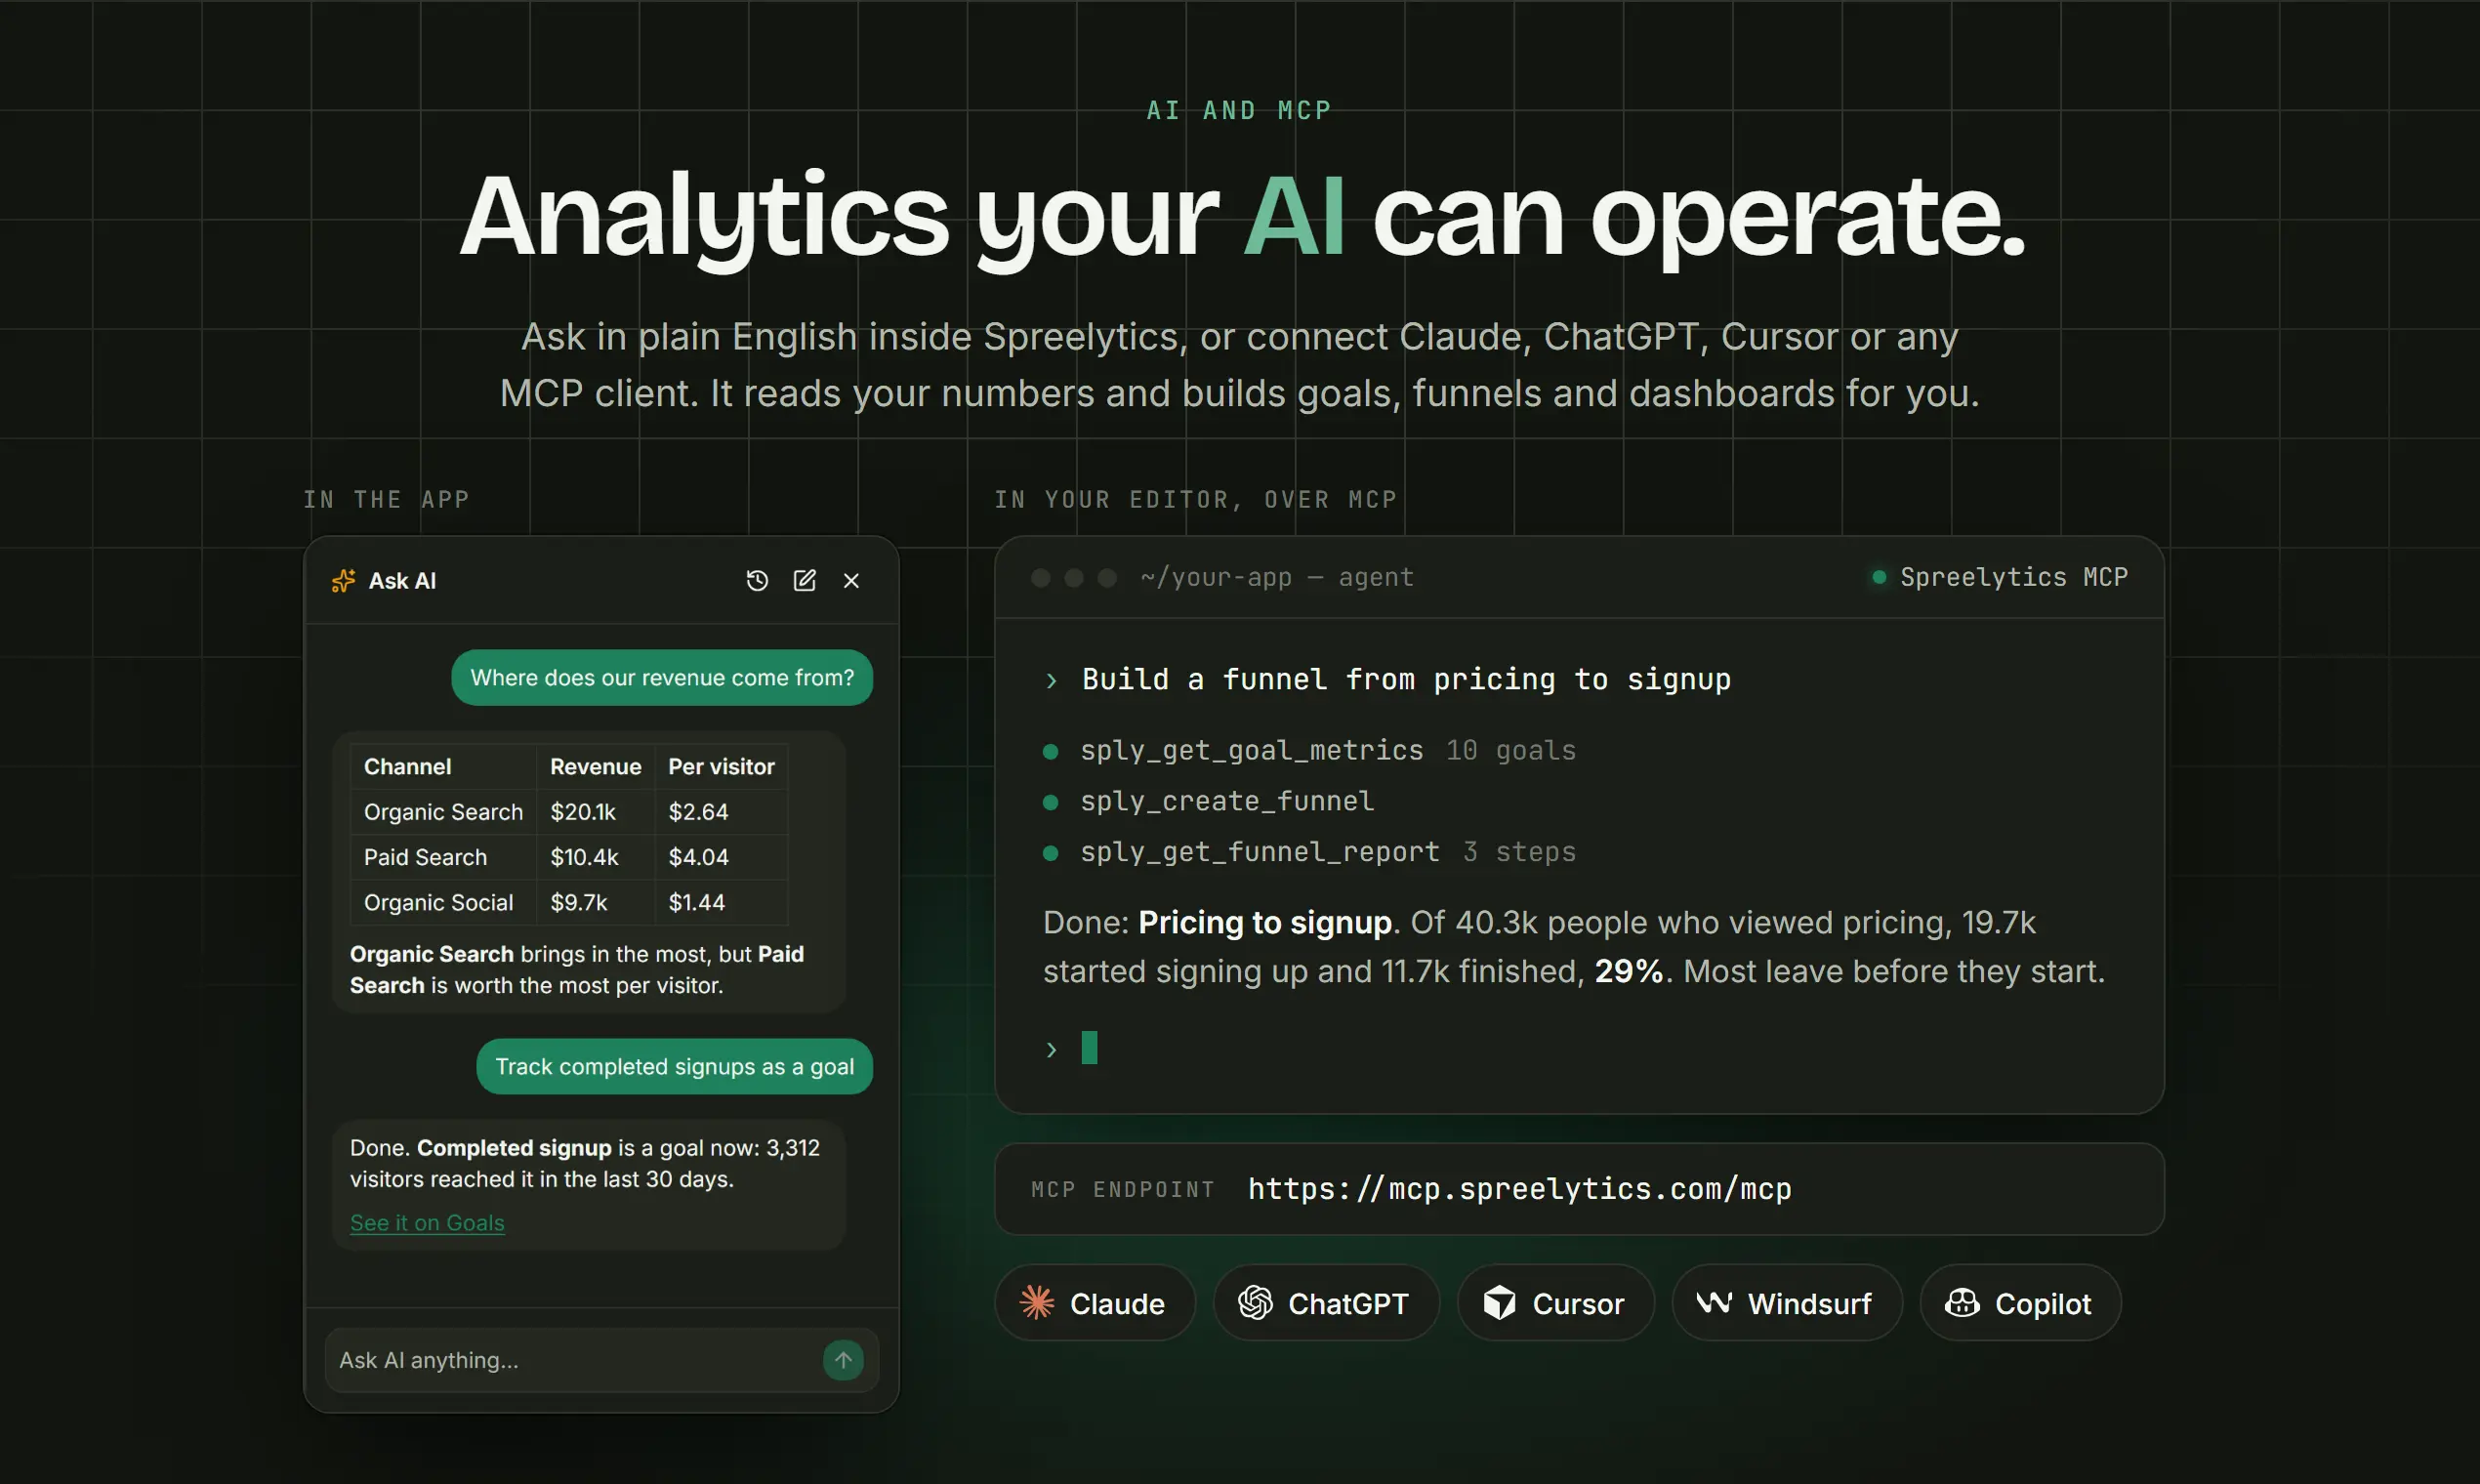
Task: Click the Ask AI sparkle icon
Action: 343,580
